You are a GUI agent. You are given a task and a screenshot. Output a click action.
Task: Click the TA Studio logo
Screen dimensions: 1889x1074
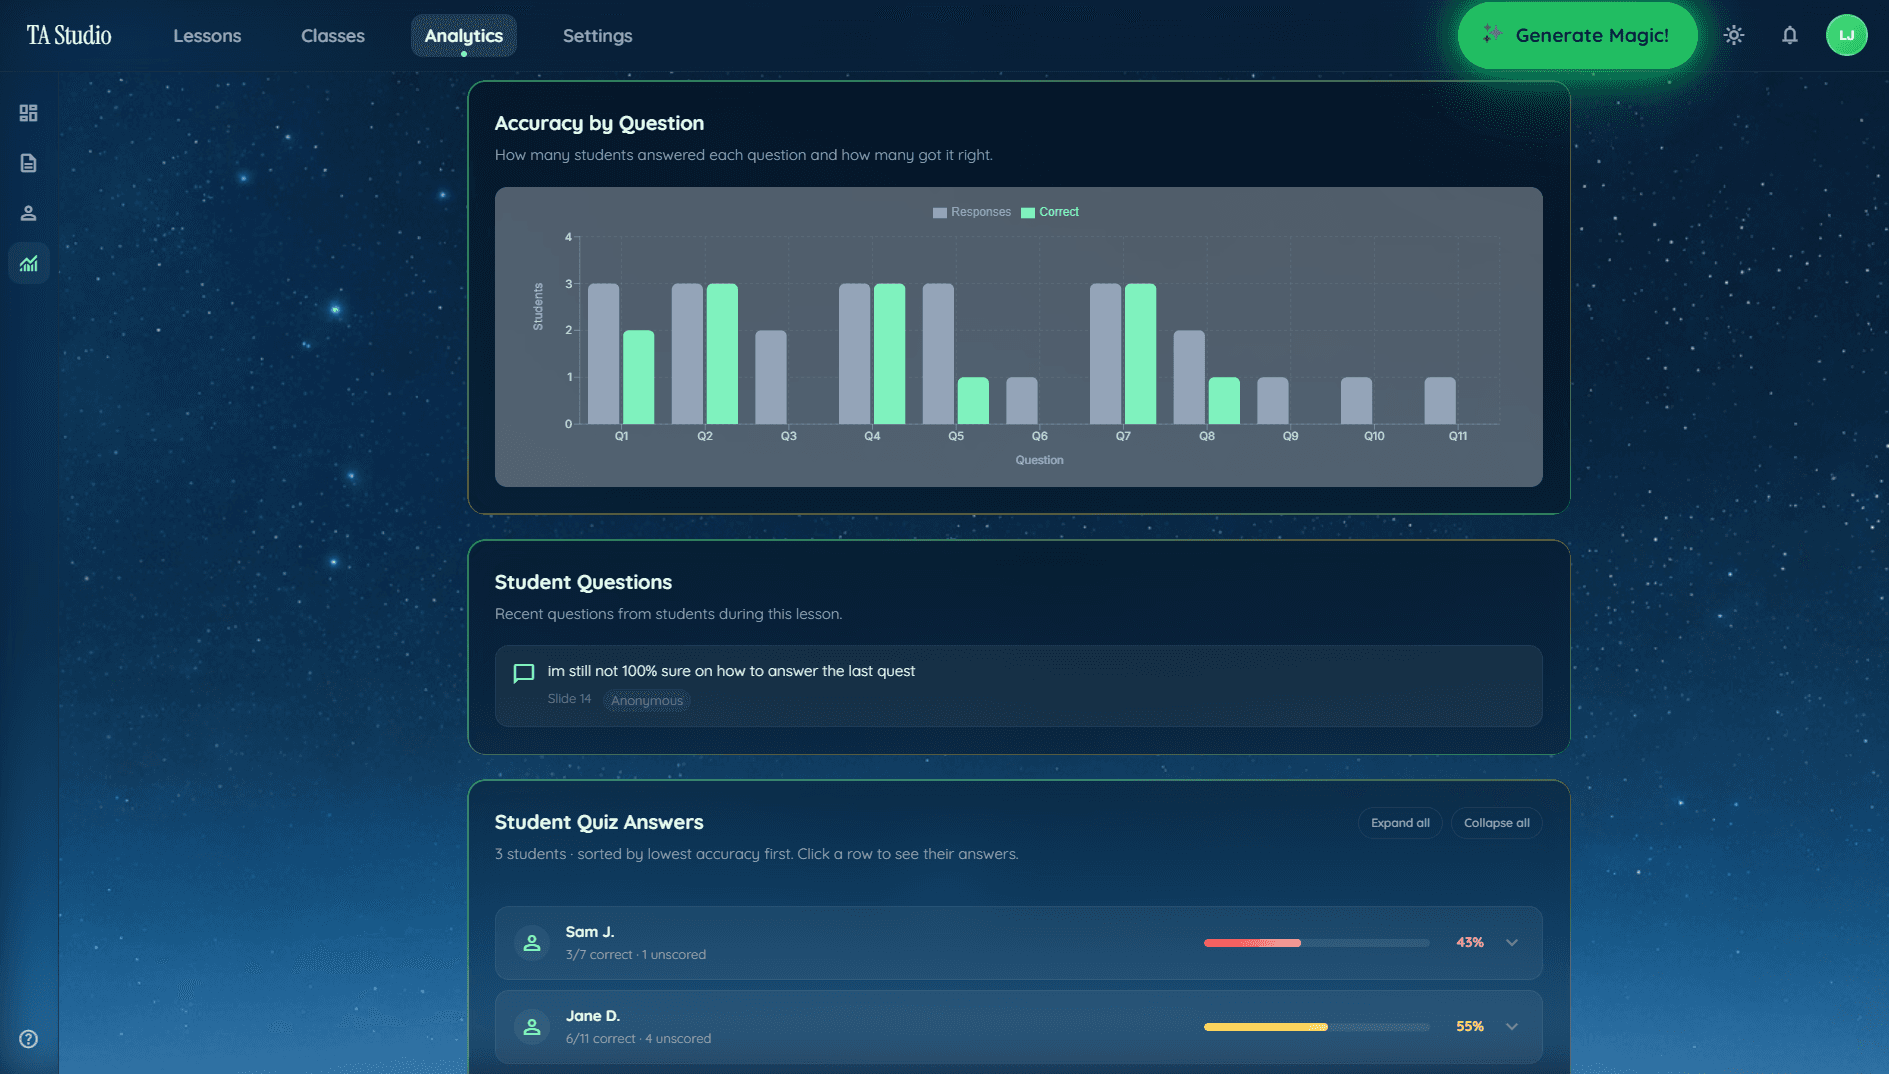point(69,36)
